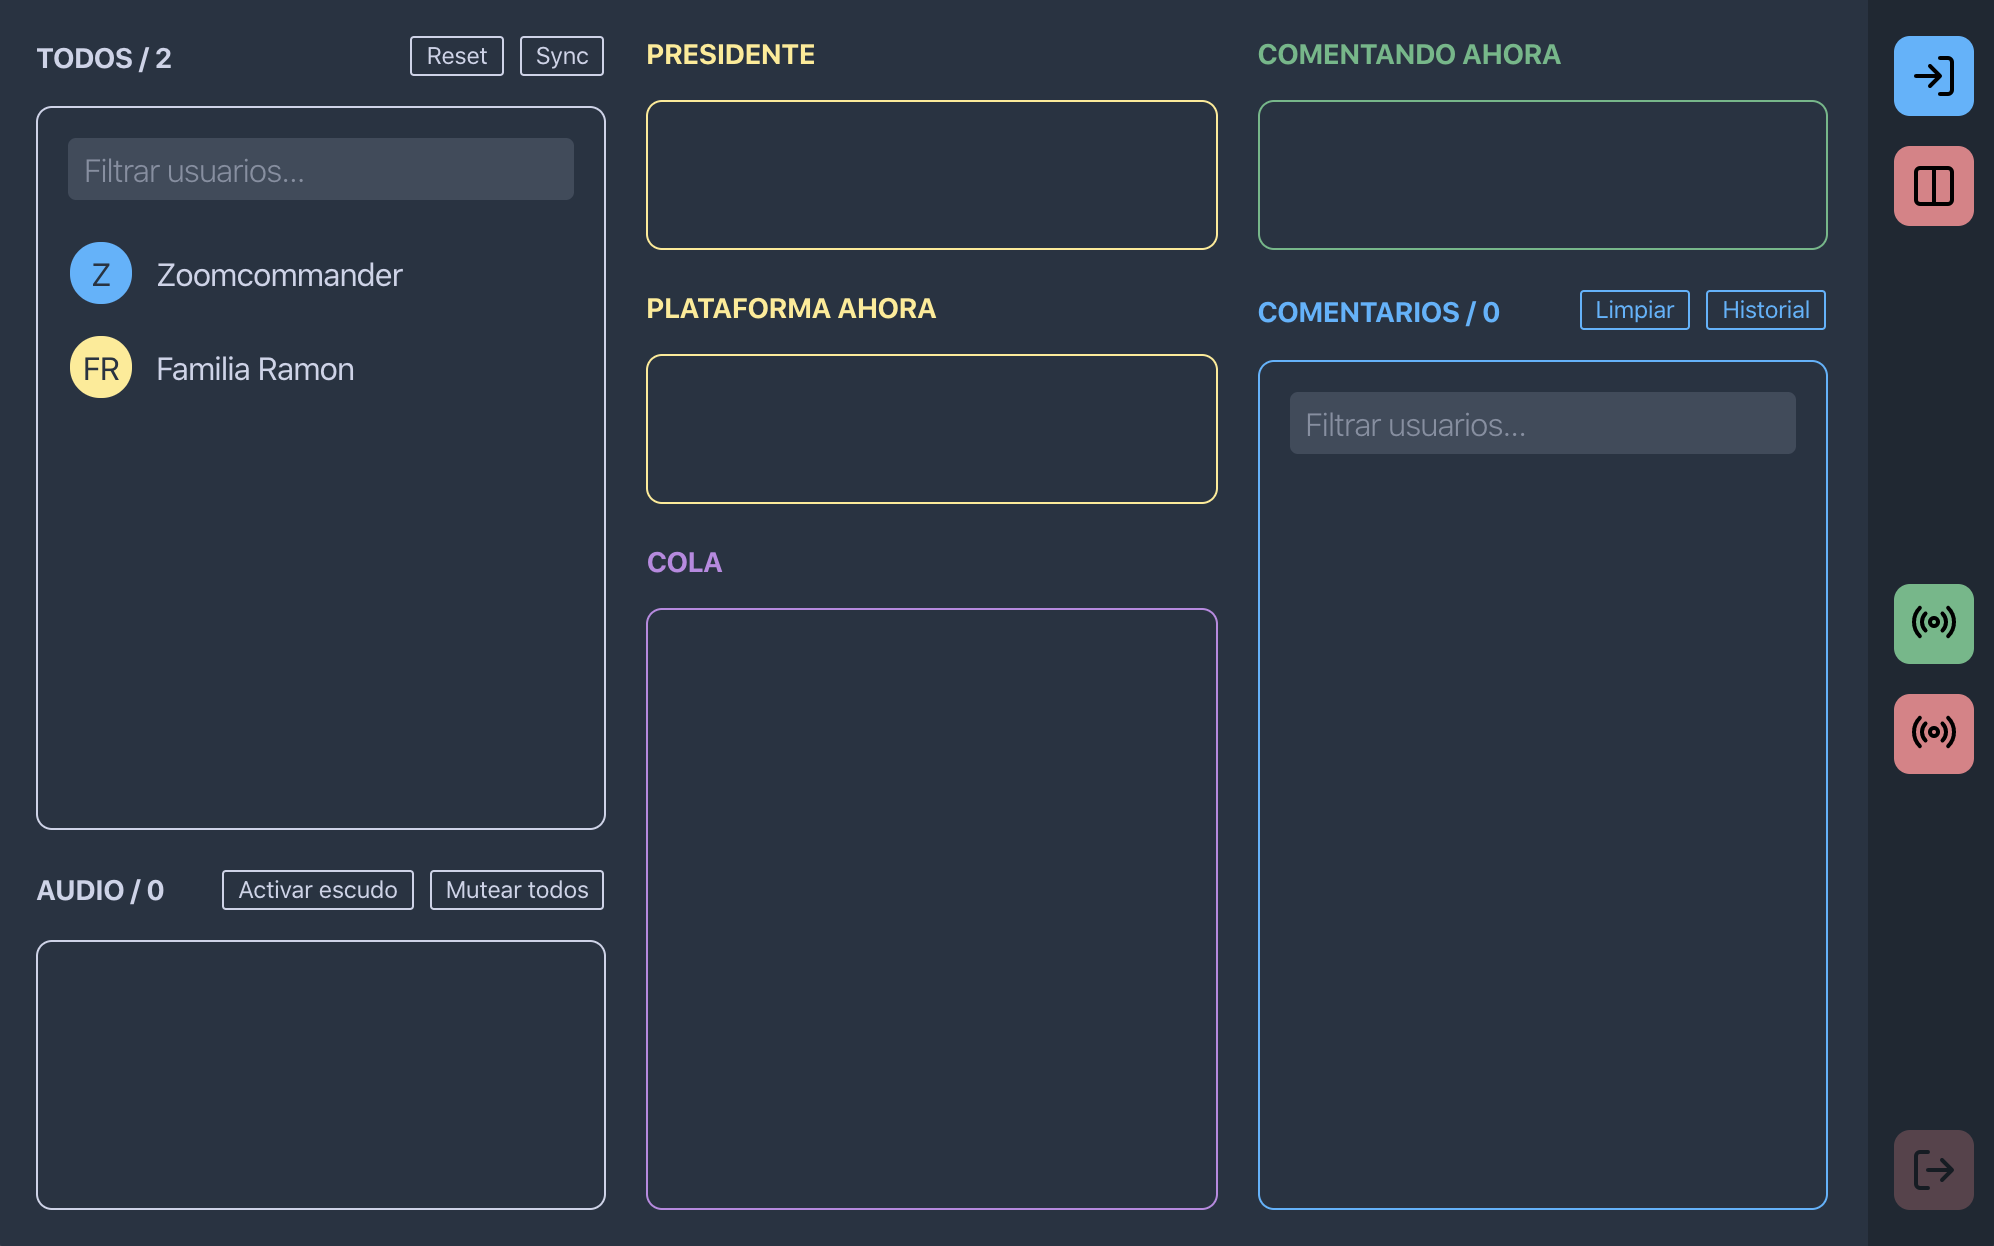Image resolution: width=1994 pixels, height=1246 pixels.
Task: Click the blue sign-in arrow icon
Action: coord(1932,76)
